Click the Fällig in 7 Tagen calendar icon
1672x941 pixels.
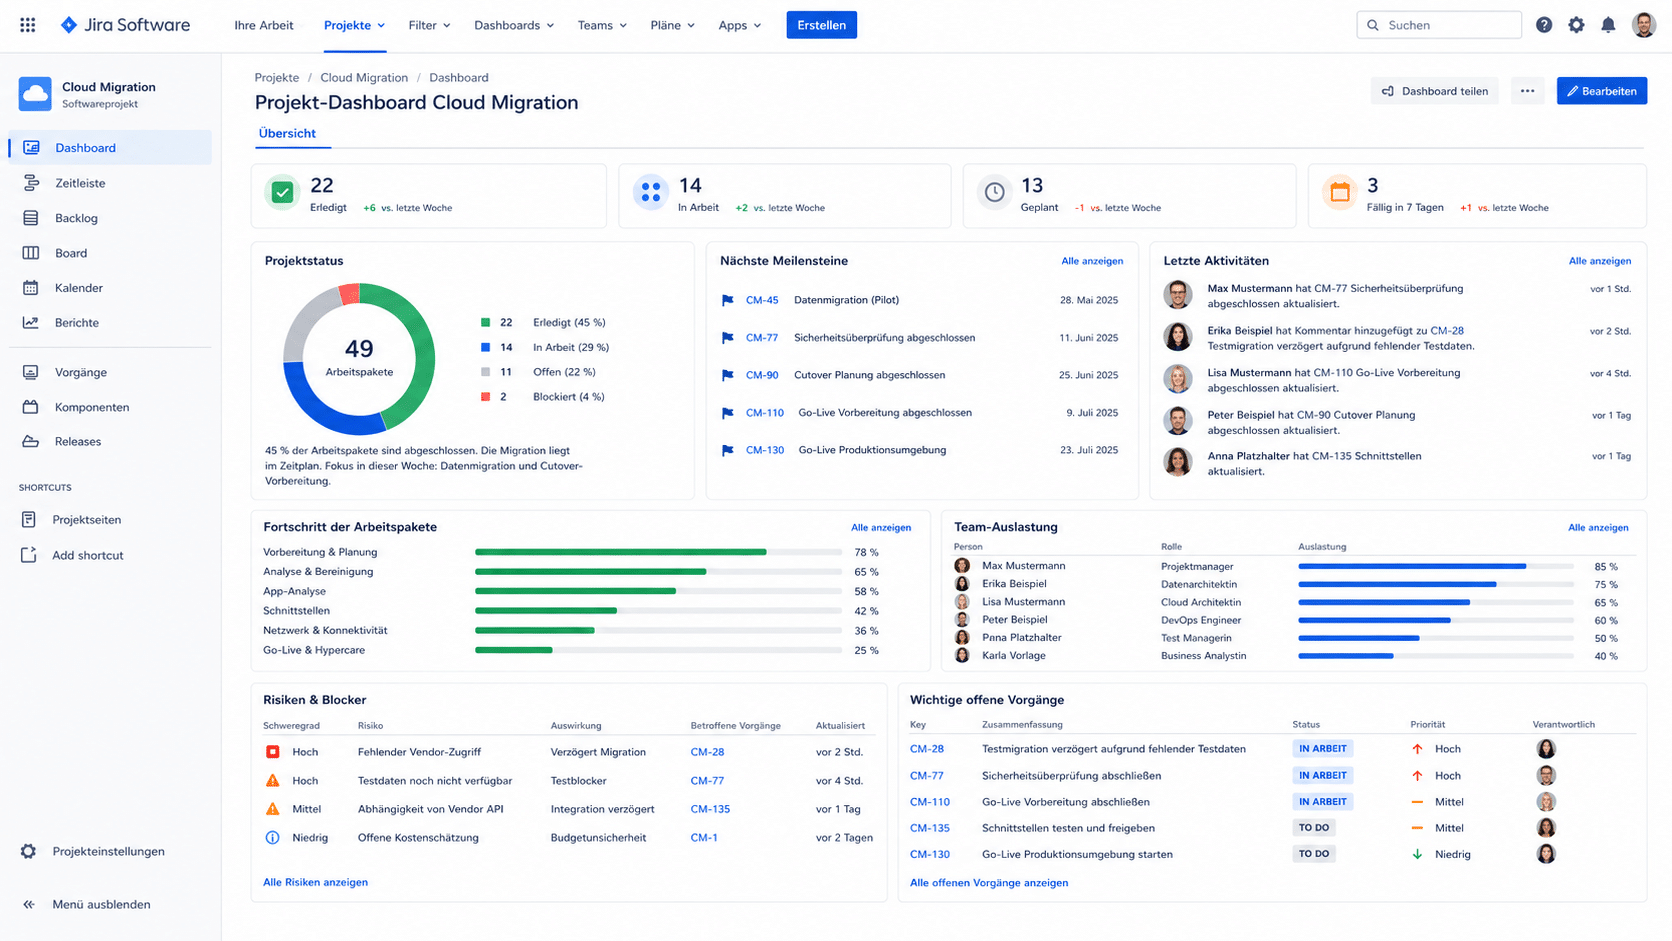click(1340, 193)
